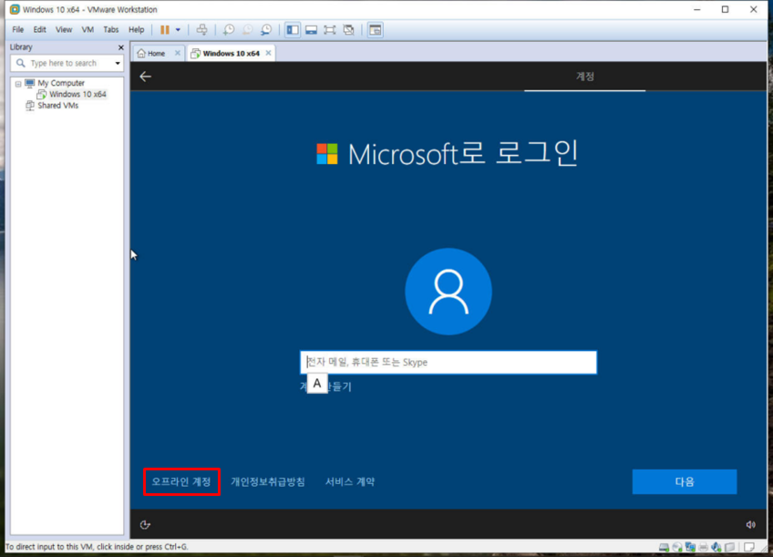Viewport: 773px width, 557px height.
Task: Open the 서비스 계약 link
Action: pos(350,482)
